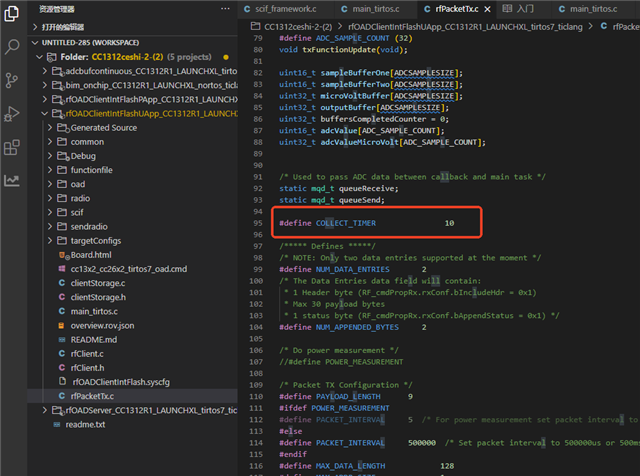Switch to the 入门 welcome tab

click(x=524, y=8)
